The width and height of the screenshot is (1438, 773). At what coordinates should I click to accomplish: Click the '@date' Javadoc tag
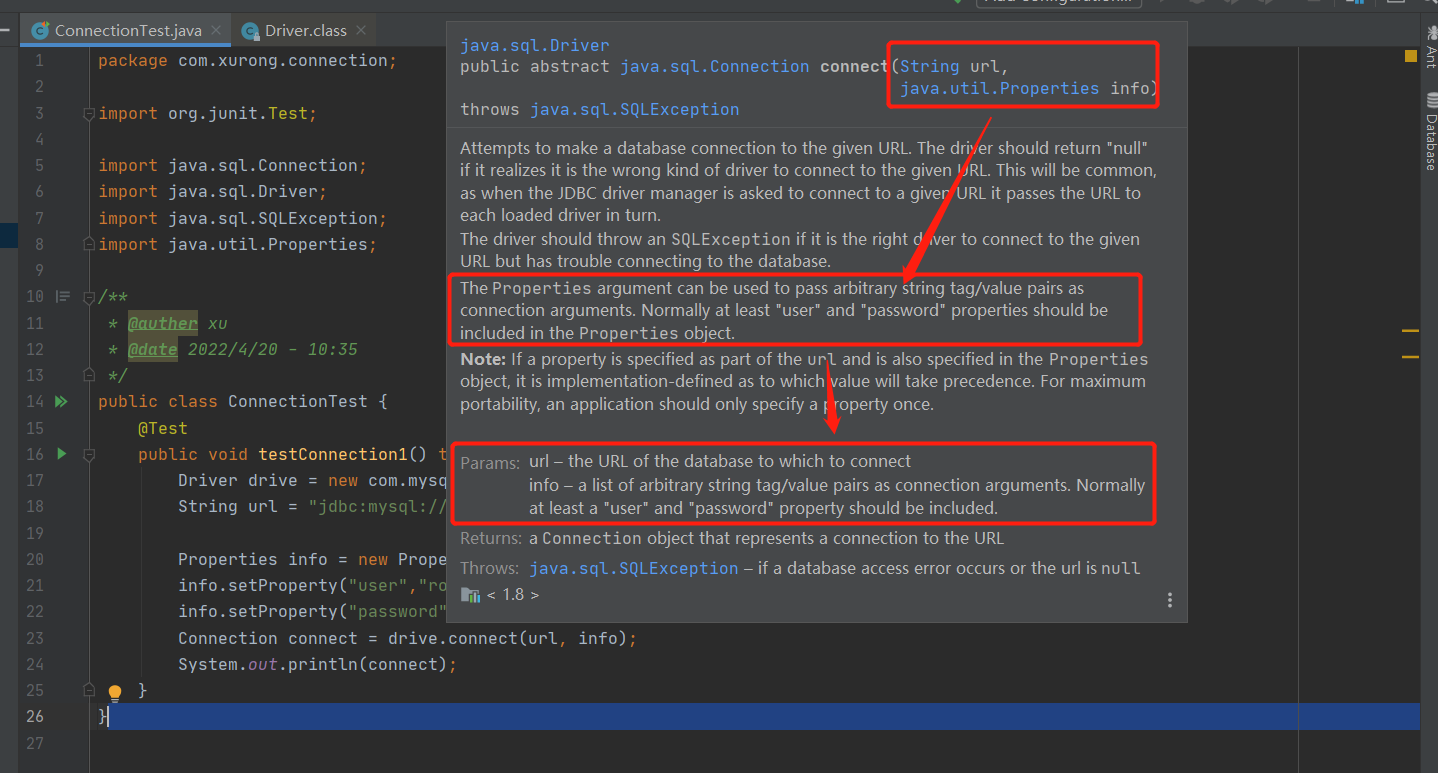click(x=153, y=350)
